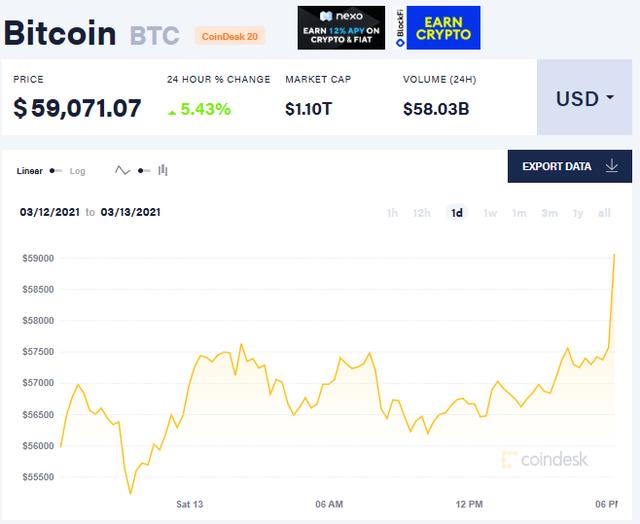This screenshot has width=640, height=524.
Task: Select the 1w time range
Action: coord(490,213)
